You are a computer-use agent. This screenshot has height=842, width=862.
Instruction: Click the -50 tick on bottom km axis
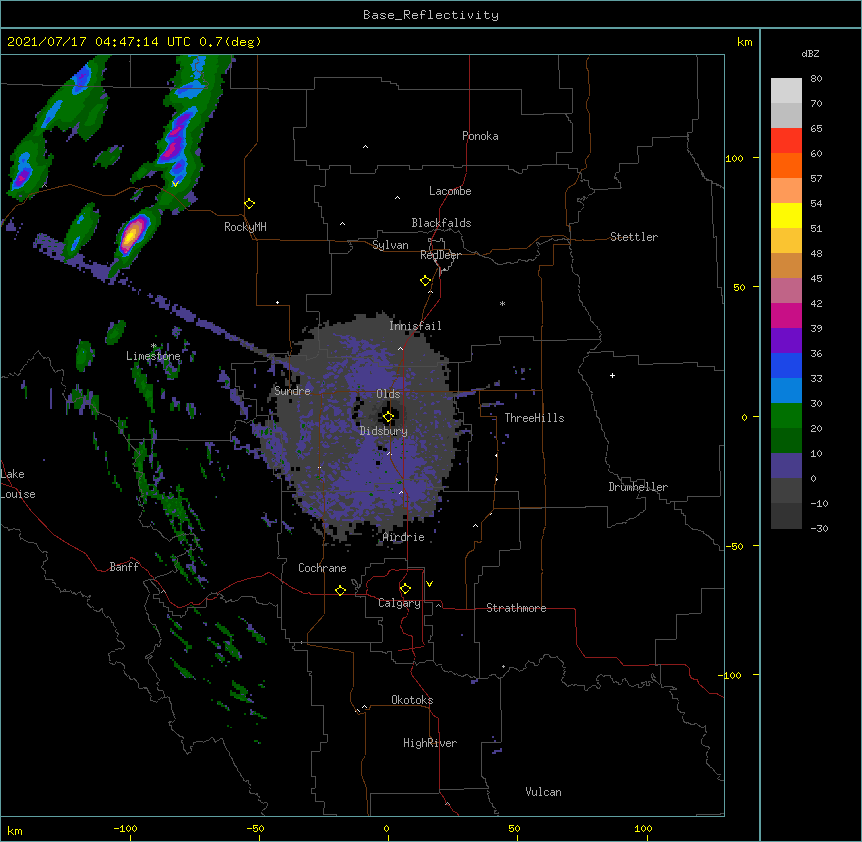[255, 828]
